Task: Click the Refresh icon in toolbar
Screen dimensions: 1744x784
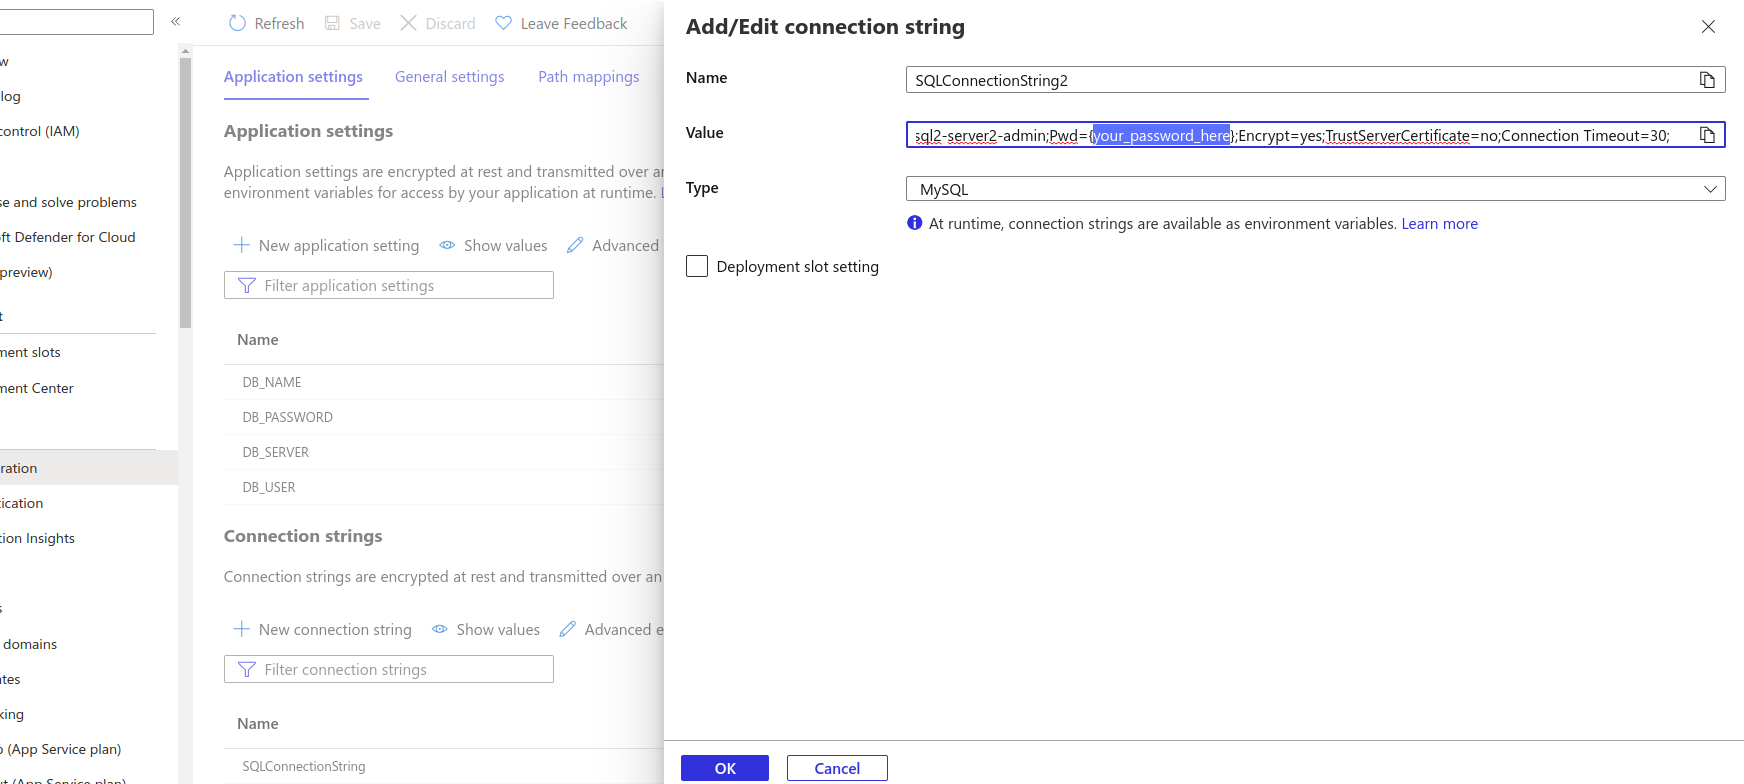Action: pyautogui.click(x=237, y=23)
